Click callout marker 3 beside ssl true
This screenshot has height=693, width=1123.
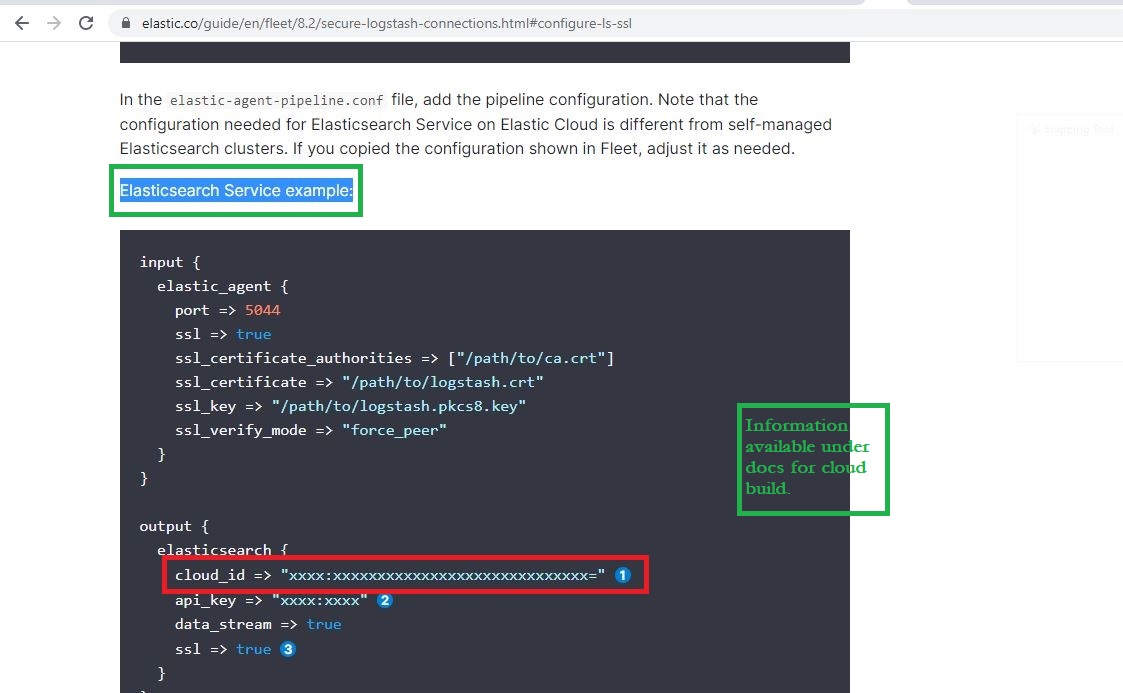(288, 649)
